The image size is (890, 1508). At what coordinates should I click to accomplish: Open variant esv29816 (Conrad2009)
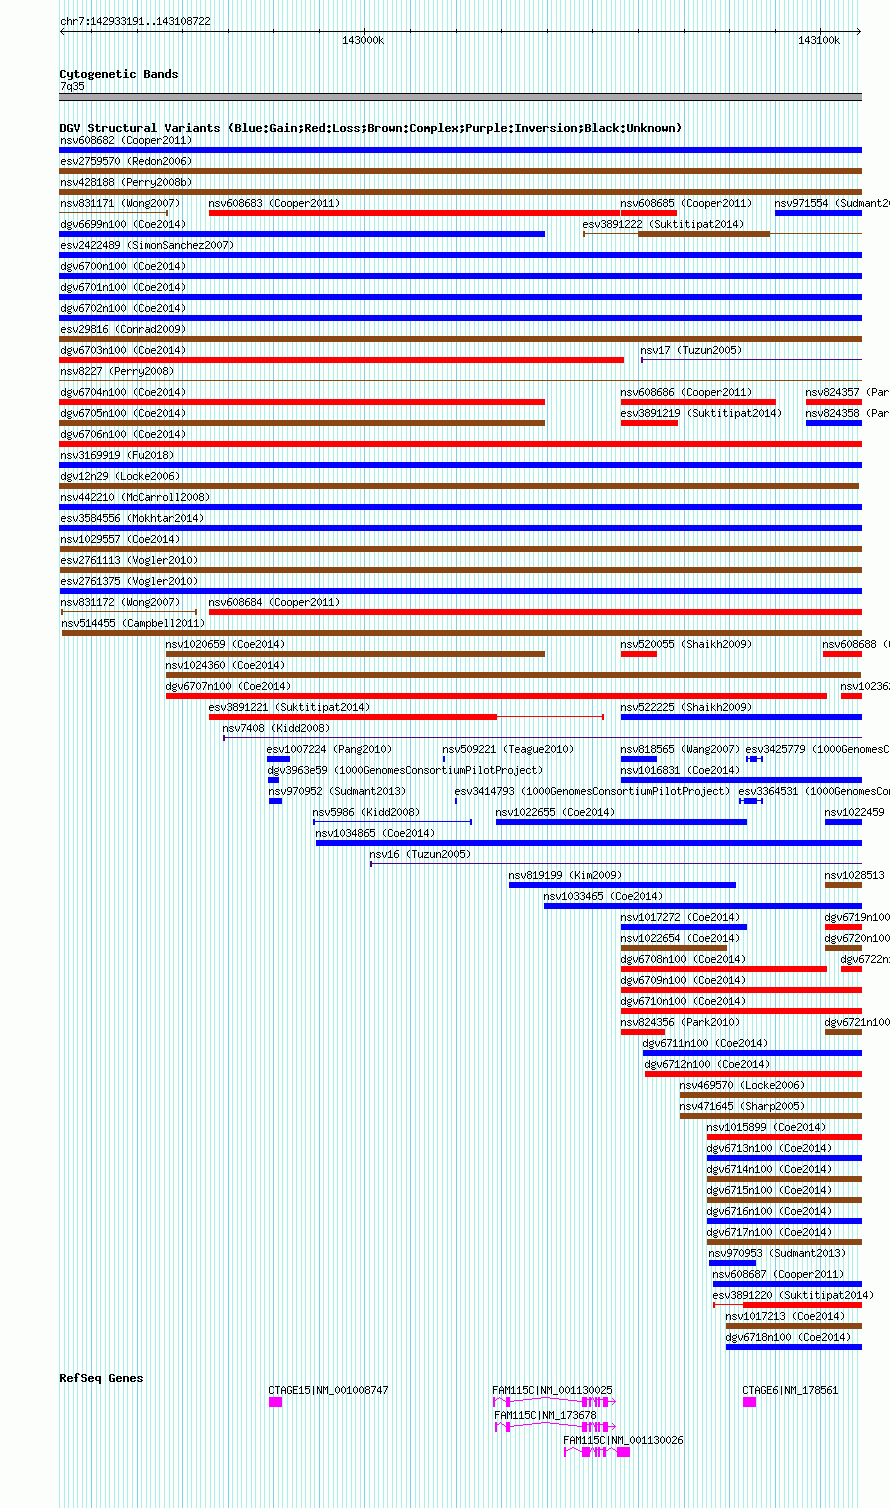(x=460, y=339)
